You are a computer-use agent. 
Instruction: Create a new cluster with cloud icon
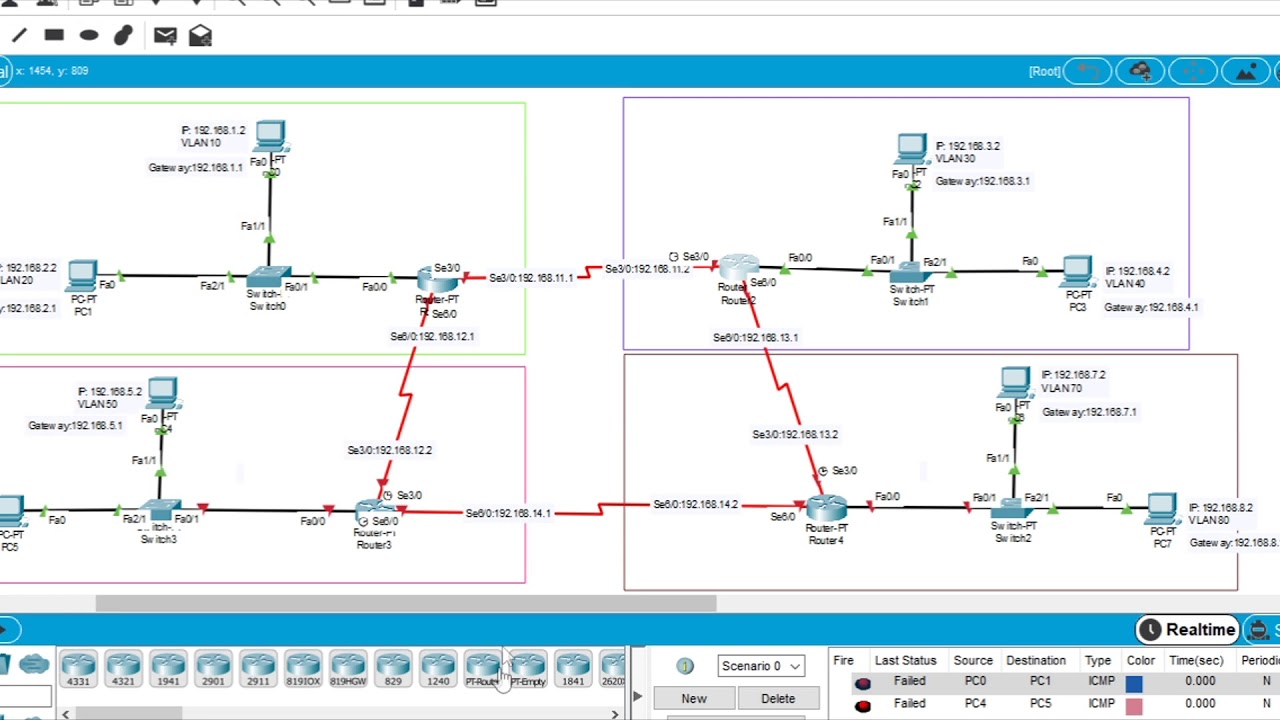[1139, 71]
